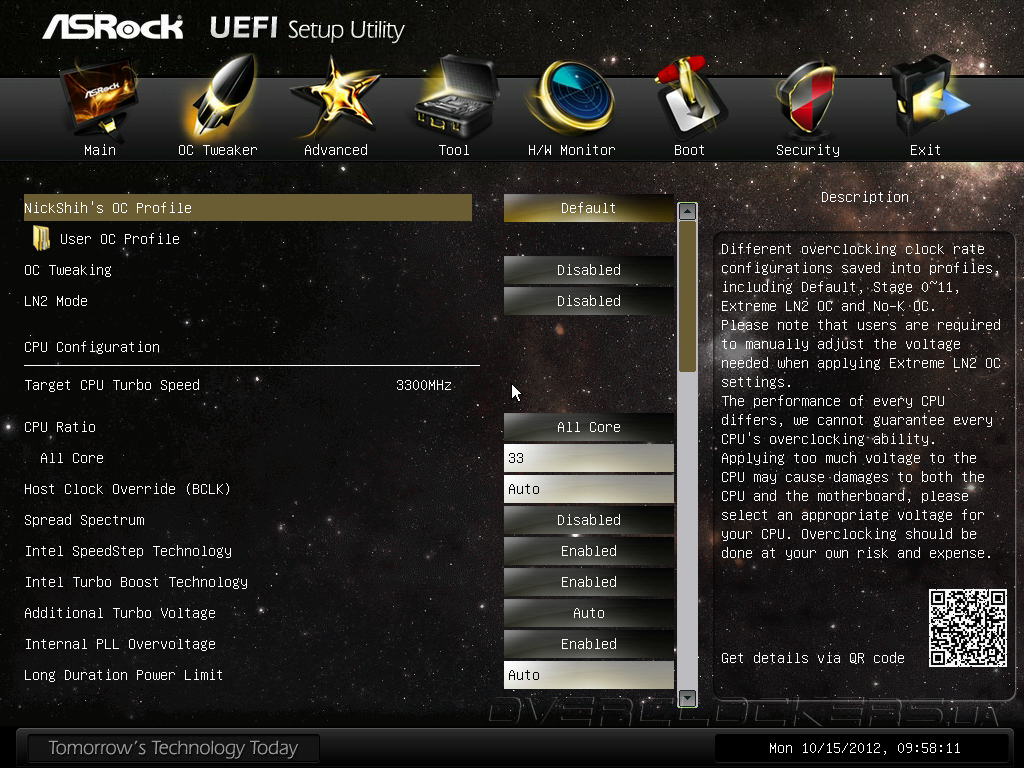1024x768 pixels.
Task: Open the User OC Profile folder icon
Action: [x=41, y=238]
